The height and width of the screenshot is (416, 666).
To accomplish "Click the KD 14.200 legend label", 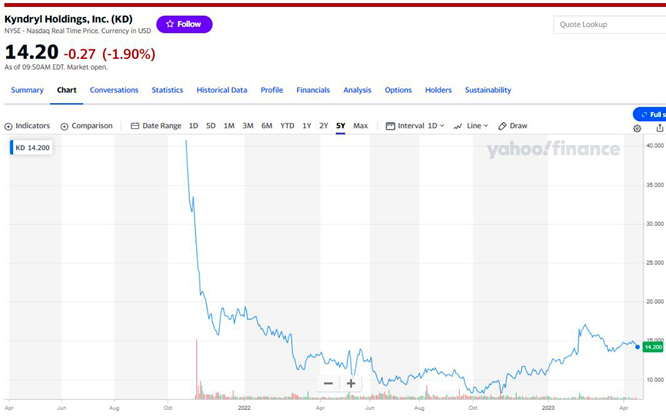I will (31, 147).
